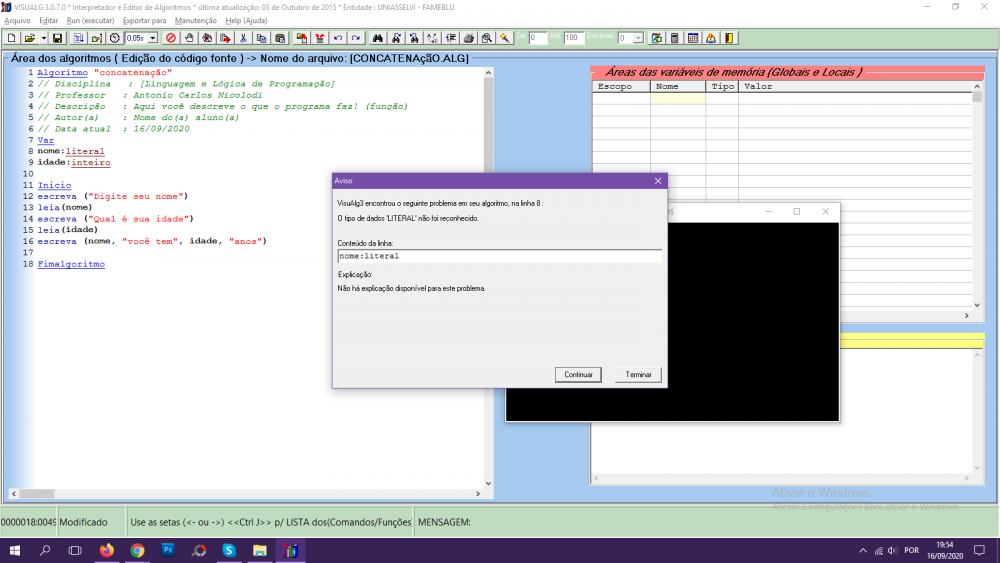This screenshot has height=563, width=1000.
Task: Open Firefox from the Windows taskbar
Action: 107,550
